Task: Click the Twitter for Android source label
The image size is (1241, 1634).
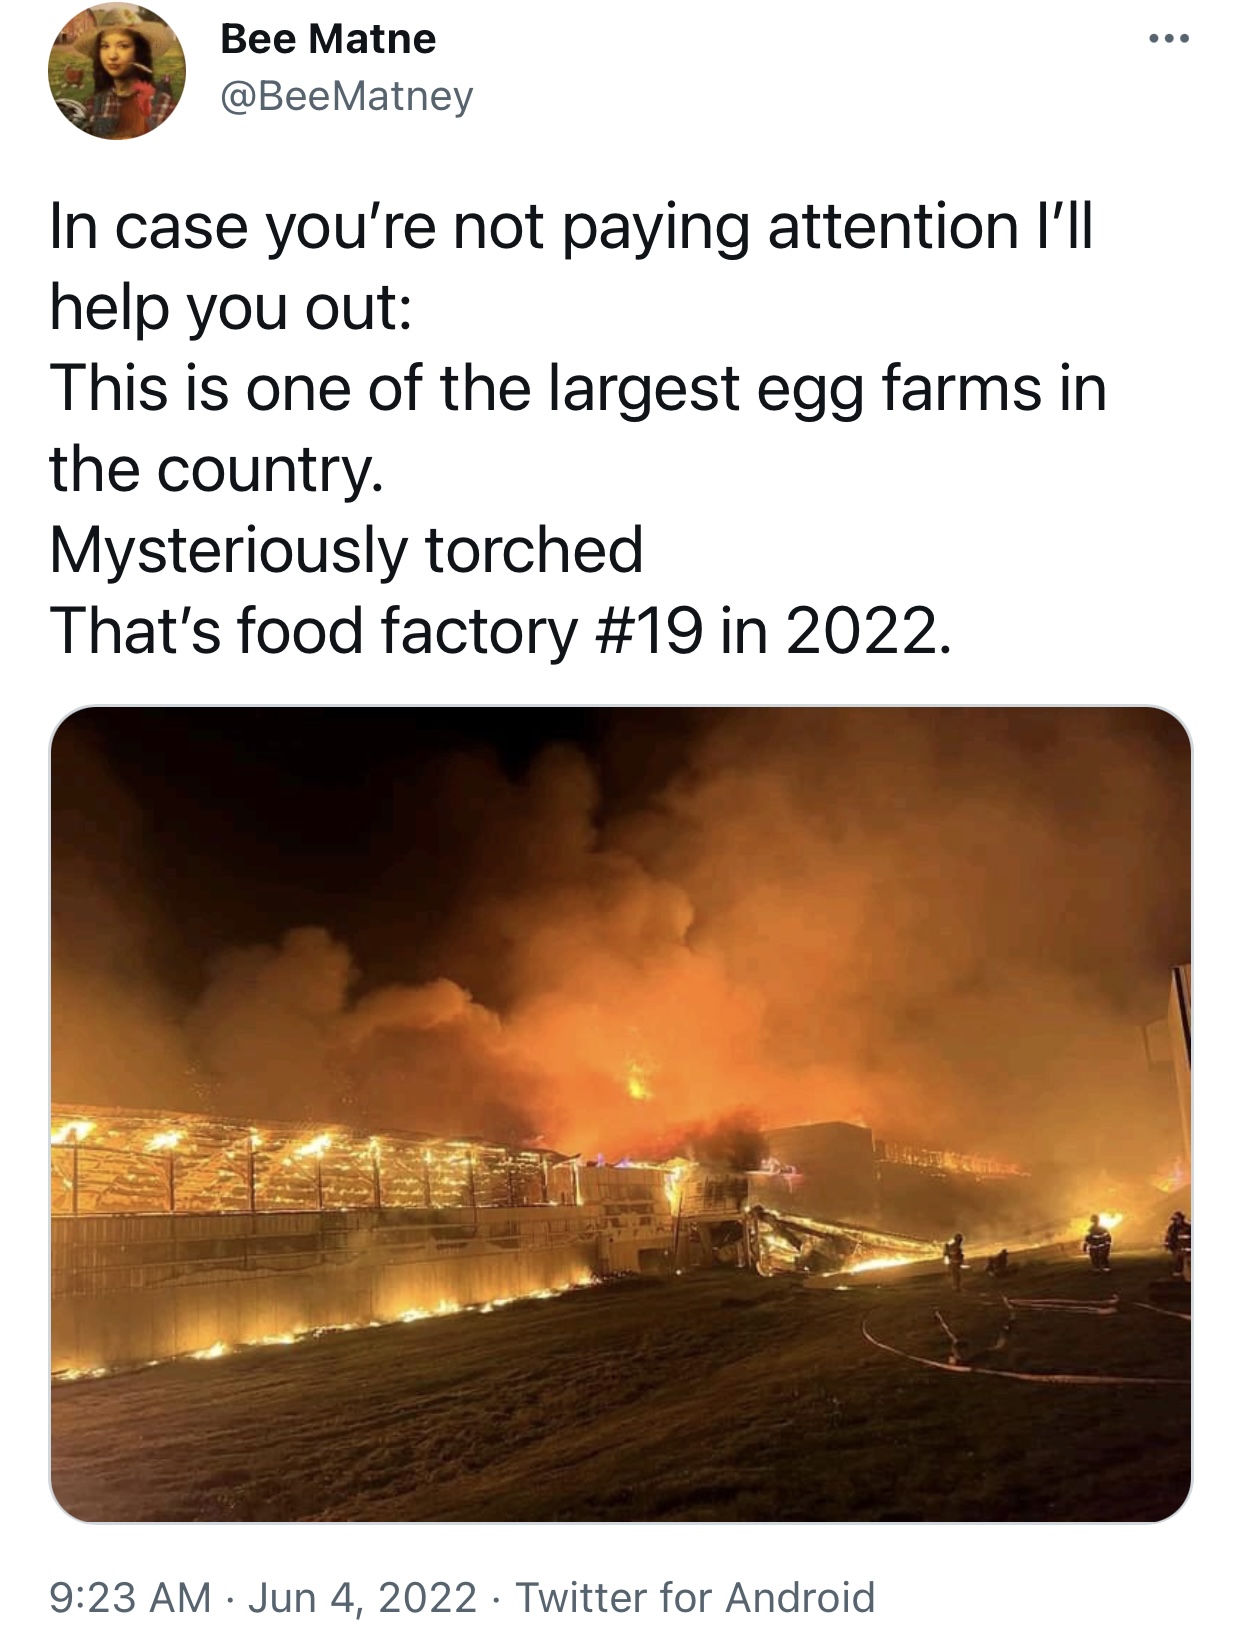Action: (695, 1597)
